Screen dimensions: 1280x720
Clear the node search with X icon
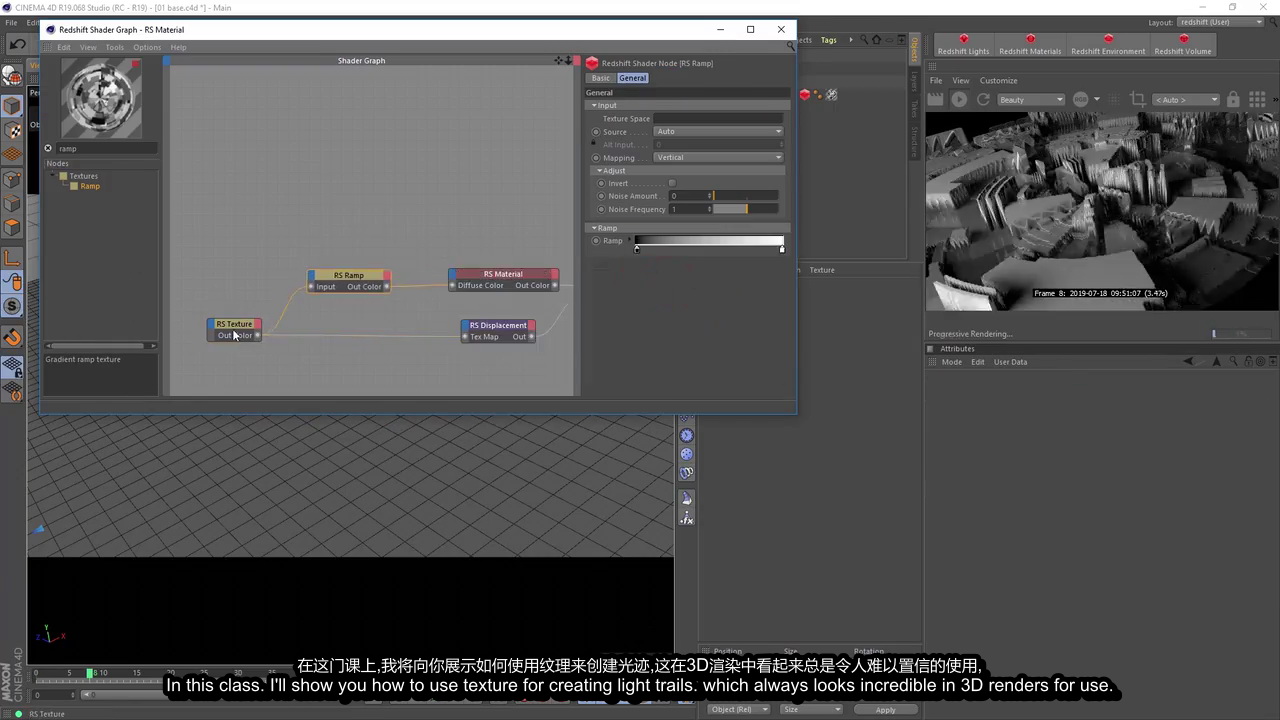tap(48, 148)
